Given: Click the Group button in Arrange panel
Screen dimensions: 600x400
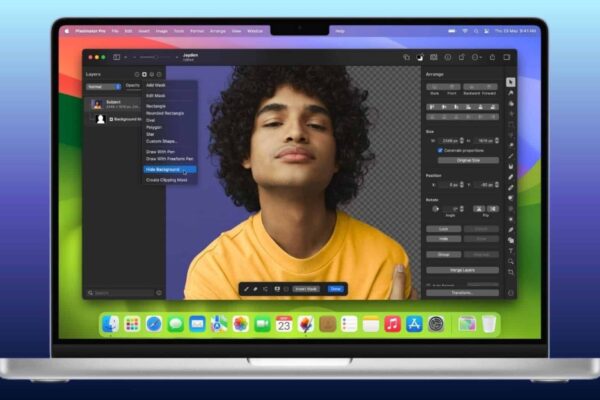Looking at the screenshot, I should pyautogui.click(x=443, y=255).
